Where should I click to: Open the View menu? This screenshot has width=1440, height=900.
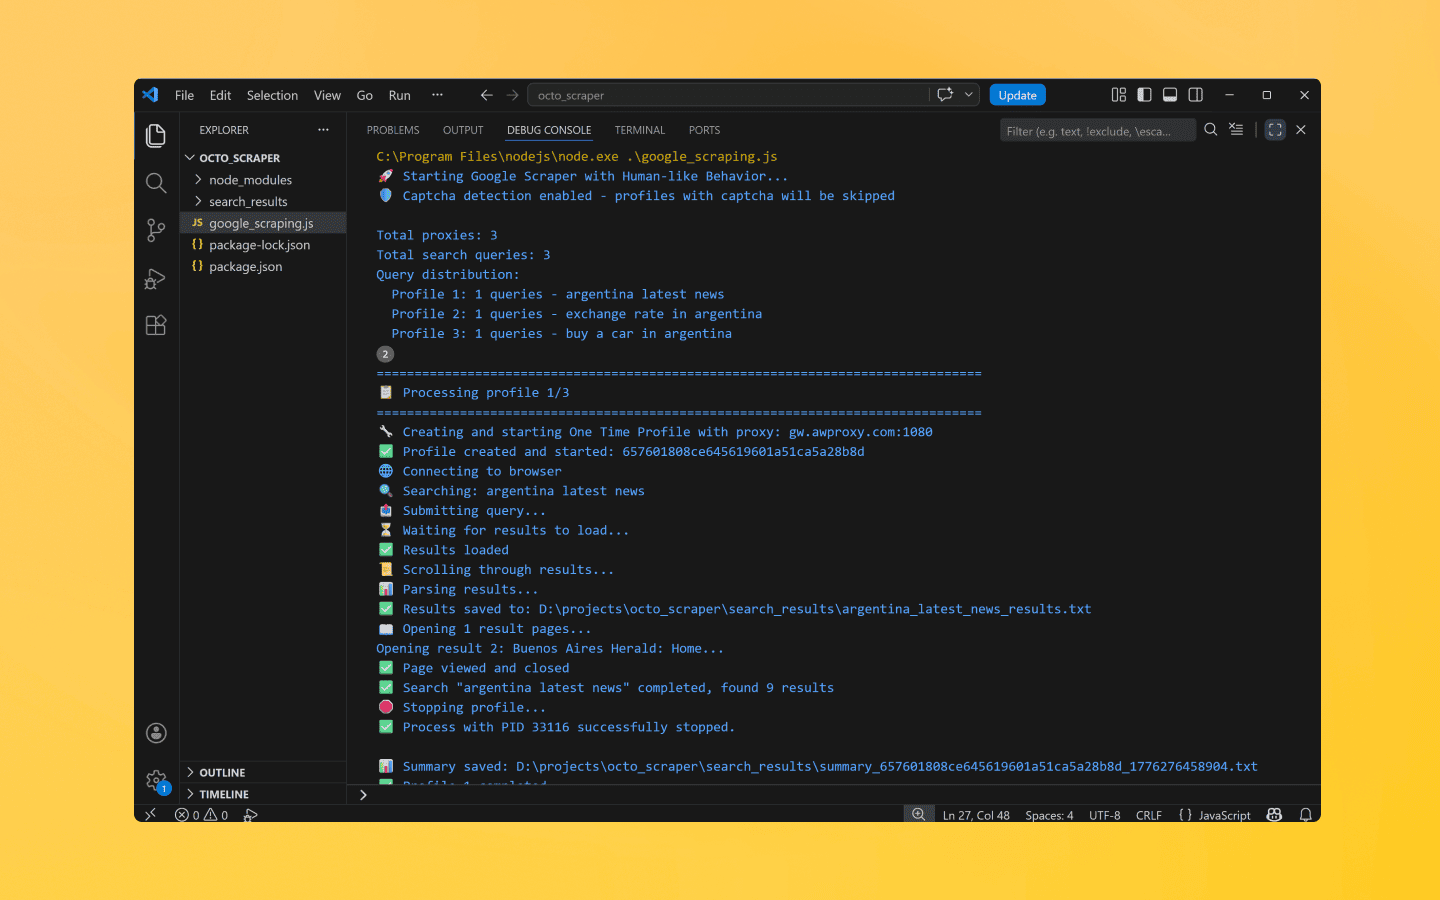[327, 95]
